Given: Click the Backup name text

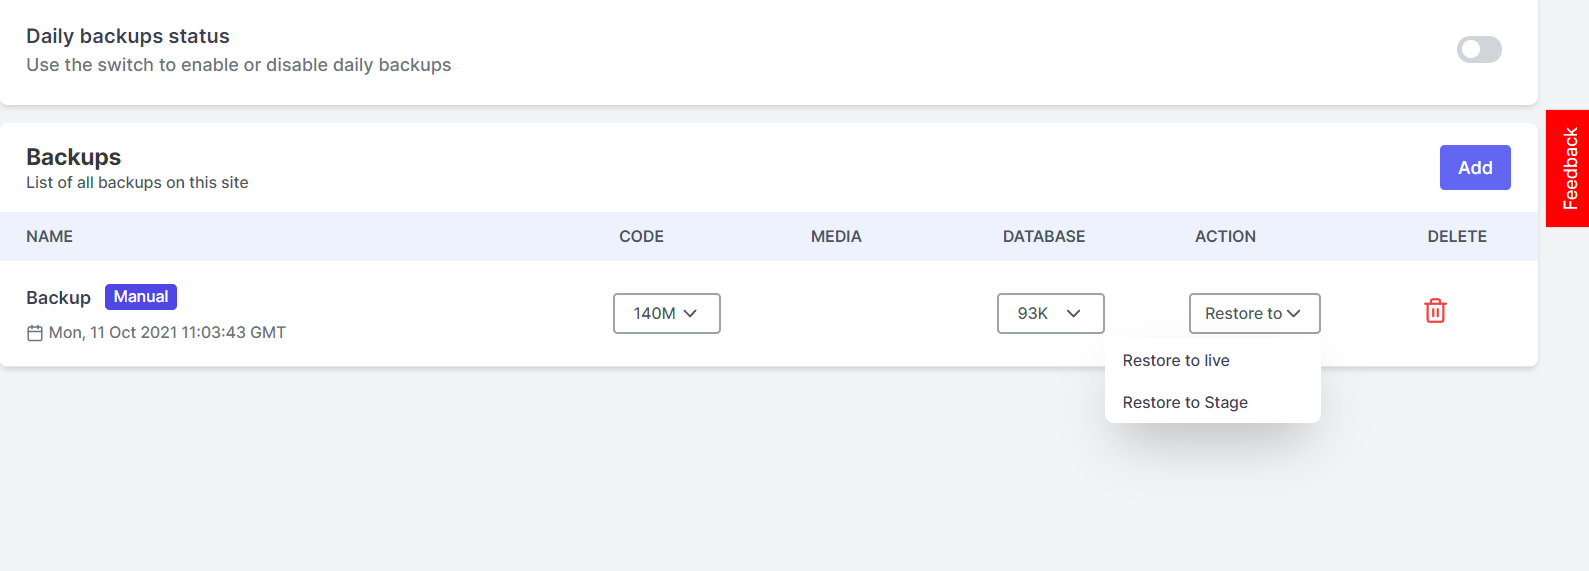Looking at the screenshot, I should [58, 298].
